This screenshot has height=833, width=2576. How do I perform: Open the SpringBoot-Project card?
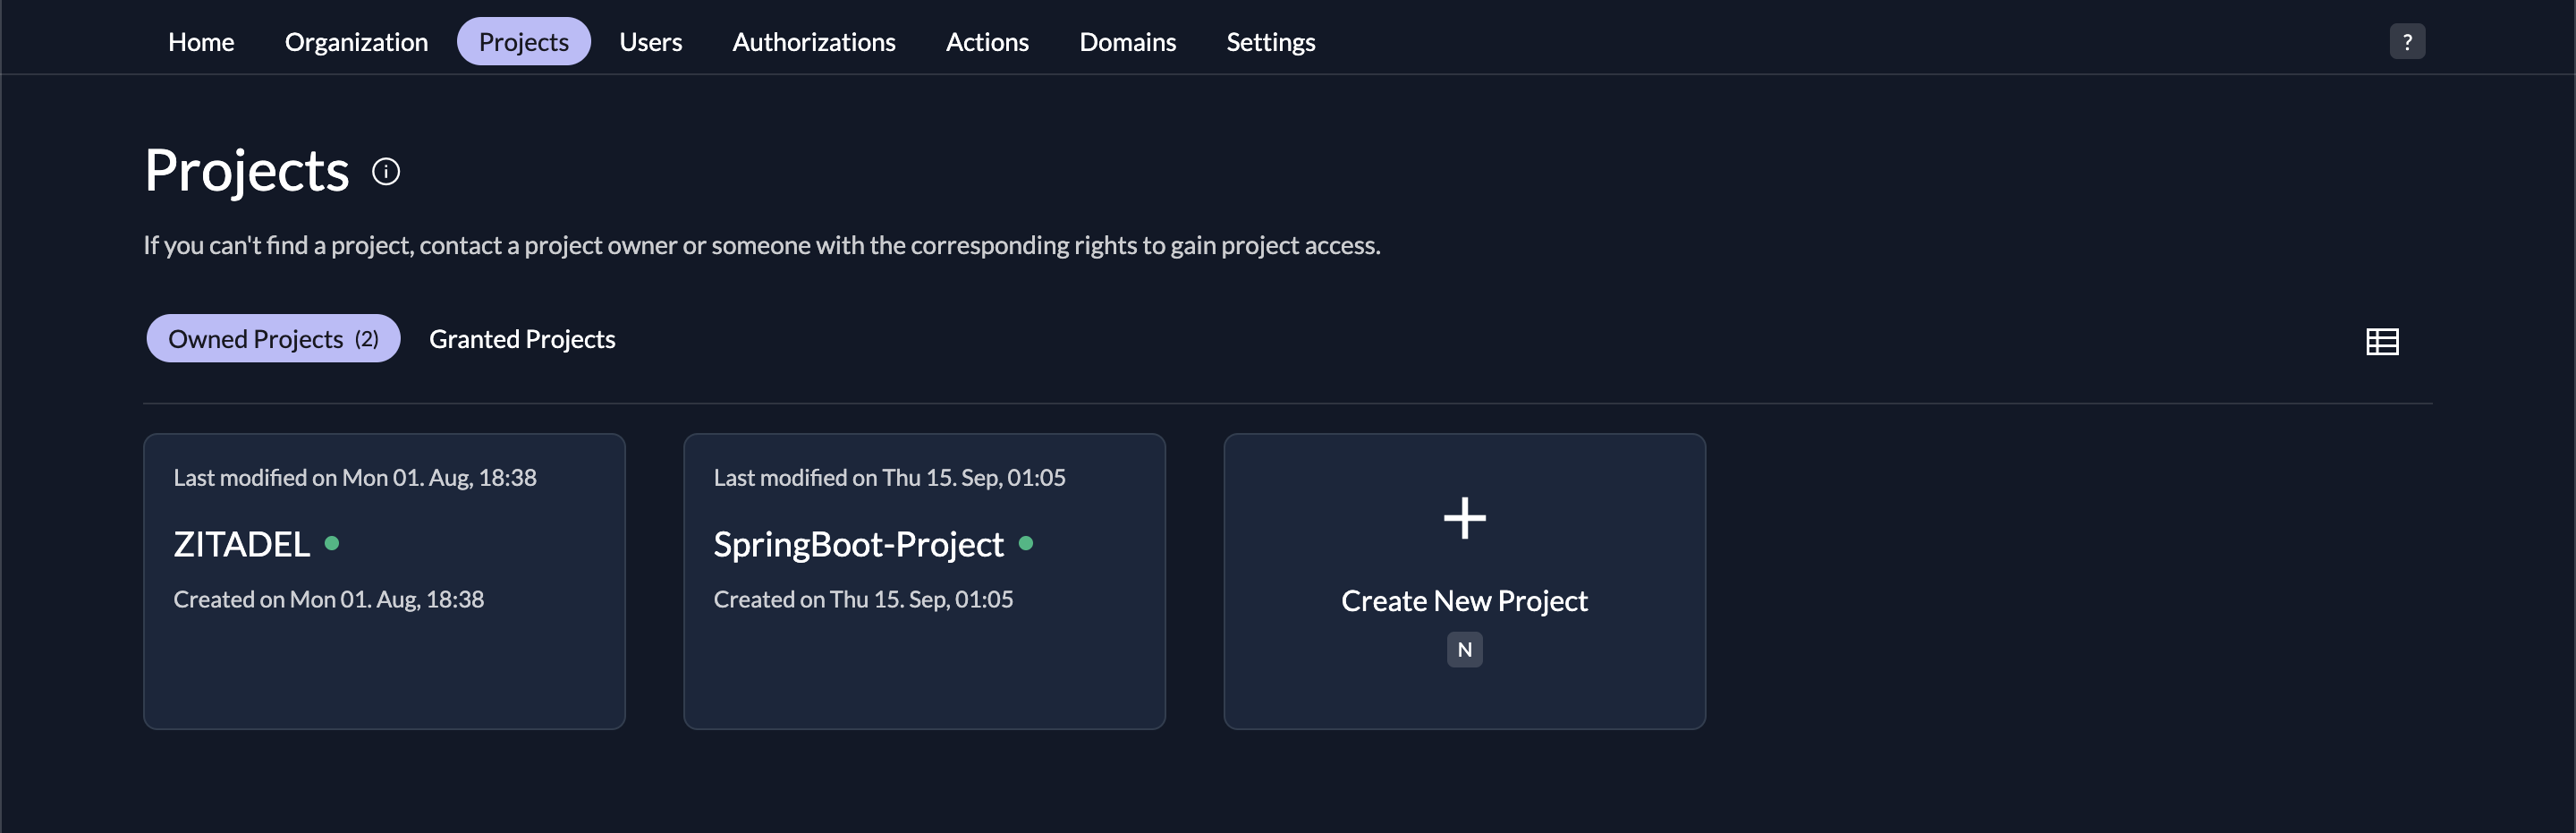point(924,640)
